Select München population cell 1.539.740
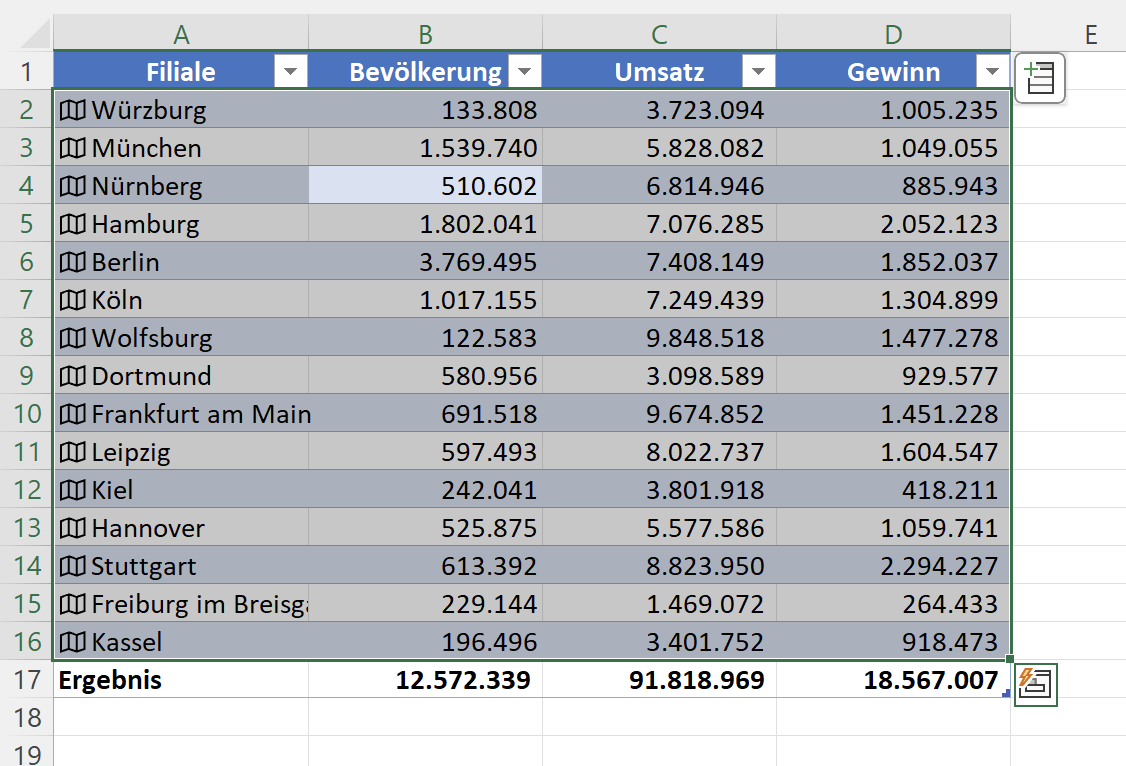1126x766 pixels. (x=425, y=147)
